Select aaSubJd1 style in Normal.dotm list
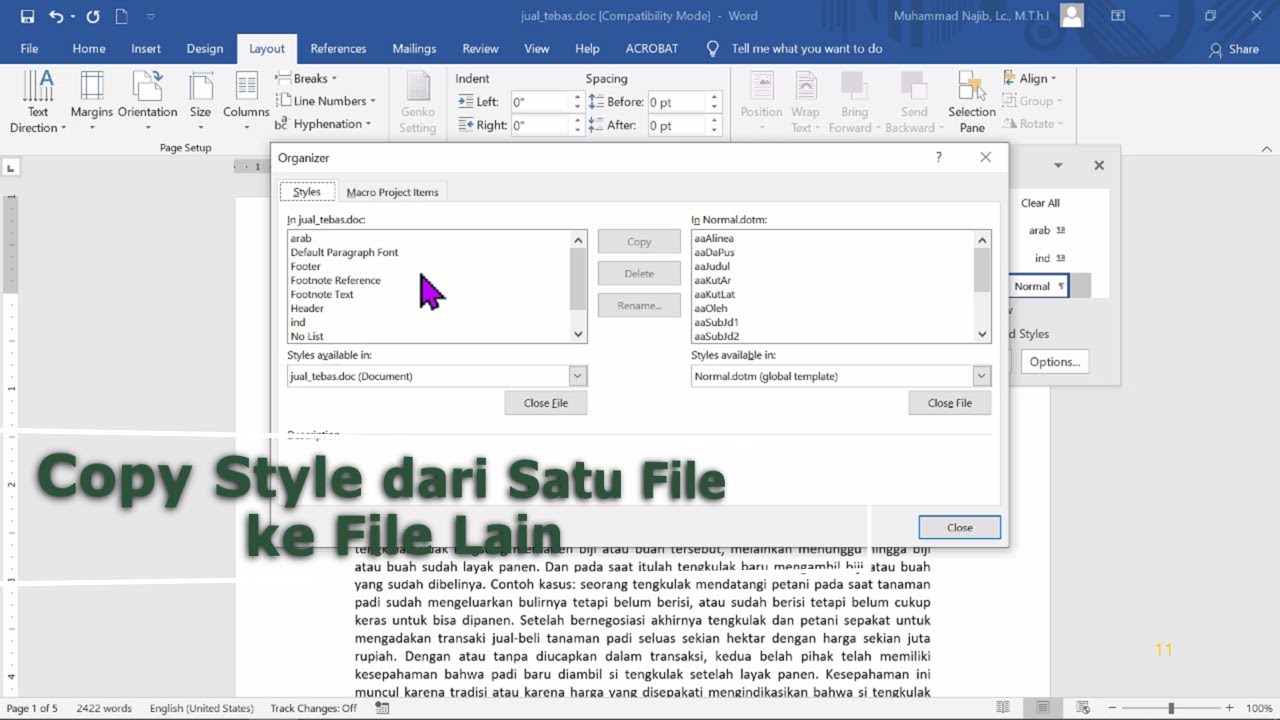The image size is (1280, 720). (x=716, y=322)
